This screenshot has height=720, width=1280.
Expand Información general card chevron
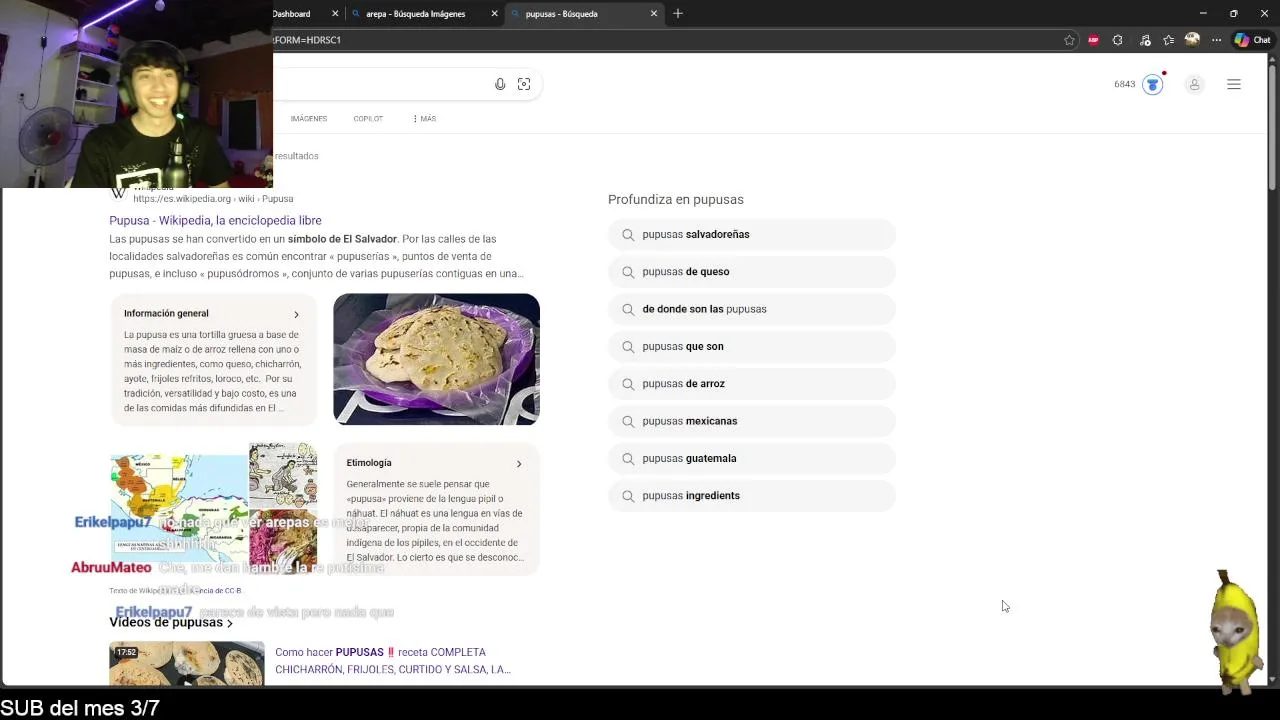pyautogui.click(x=296, y=314)
